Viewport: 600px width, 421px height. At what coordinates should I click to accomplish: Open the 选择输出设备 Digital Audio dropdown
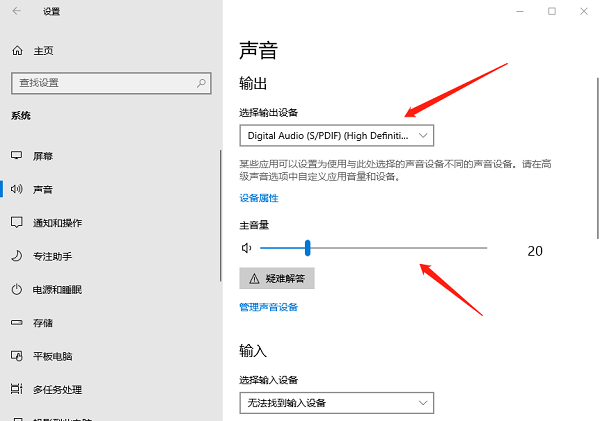tap(337, 135)
